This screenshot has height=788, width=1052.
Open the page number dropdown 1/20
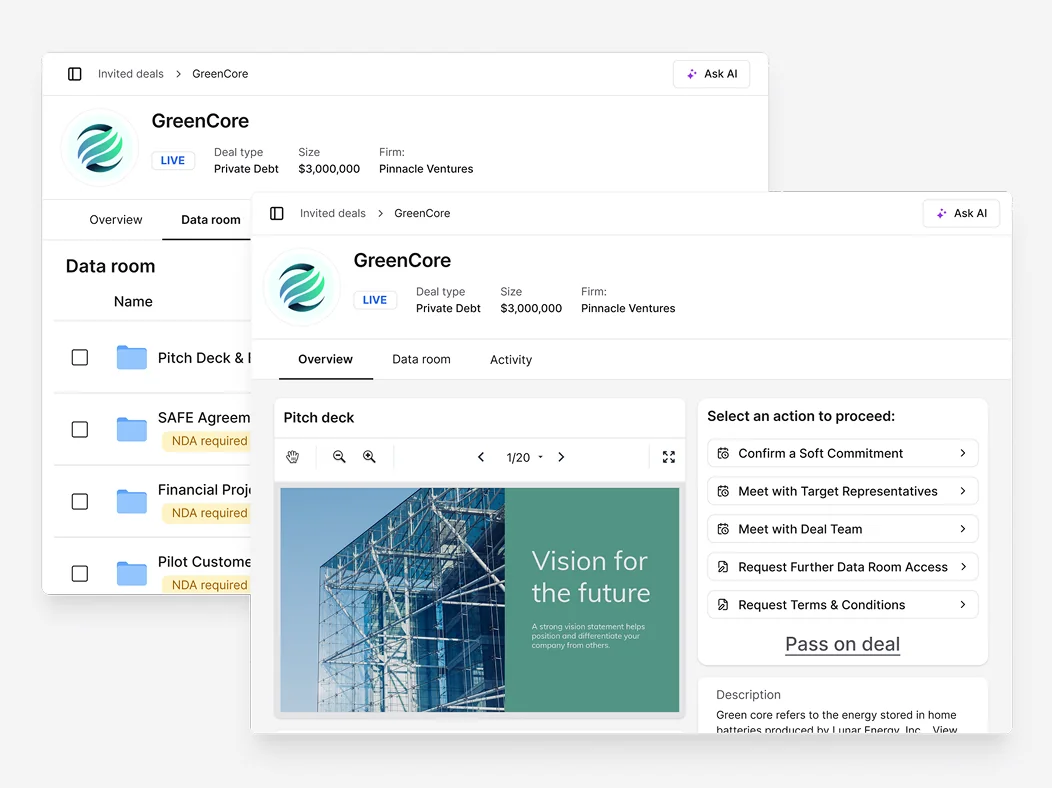(x=524, y=457)
